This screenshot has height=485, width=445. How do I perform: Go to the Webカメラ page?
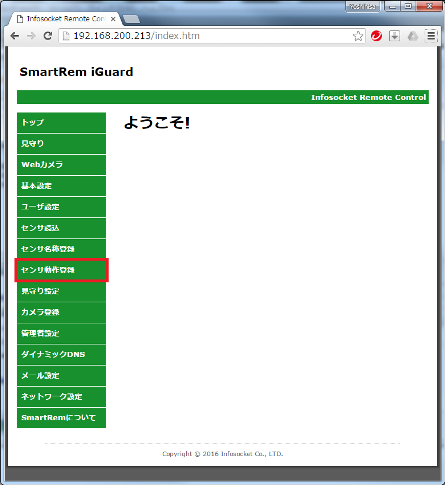61,165
